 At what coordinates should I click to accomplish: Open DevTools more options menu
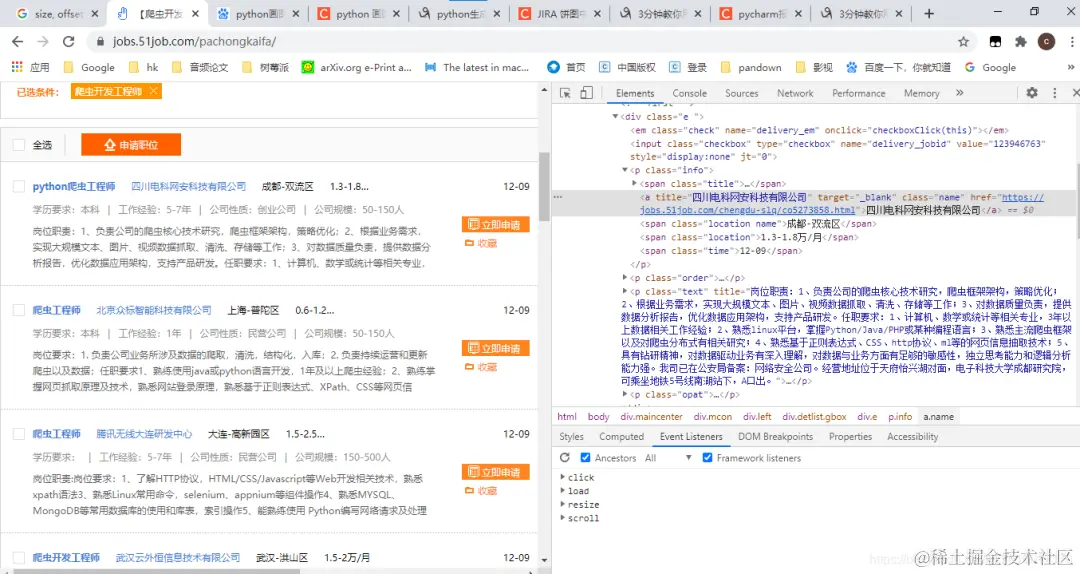1055,92
